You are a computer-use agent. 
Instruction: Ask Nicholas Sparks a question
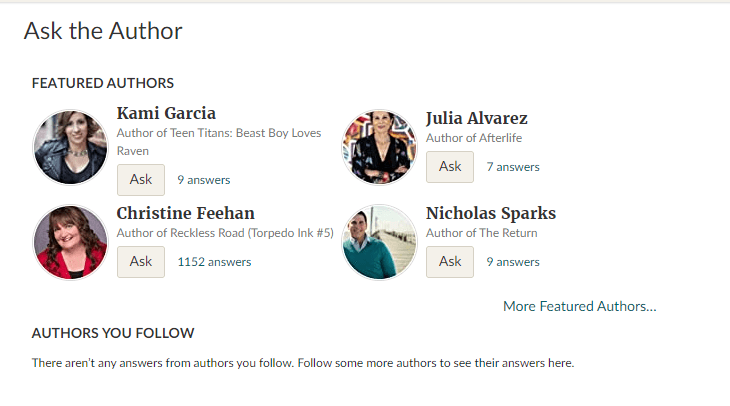coord(450,262)
